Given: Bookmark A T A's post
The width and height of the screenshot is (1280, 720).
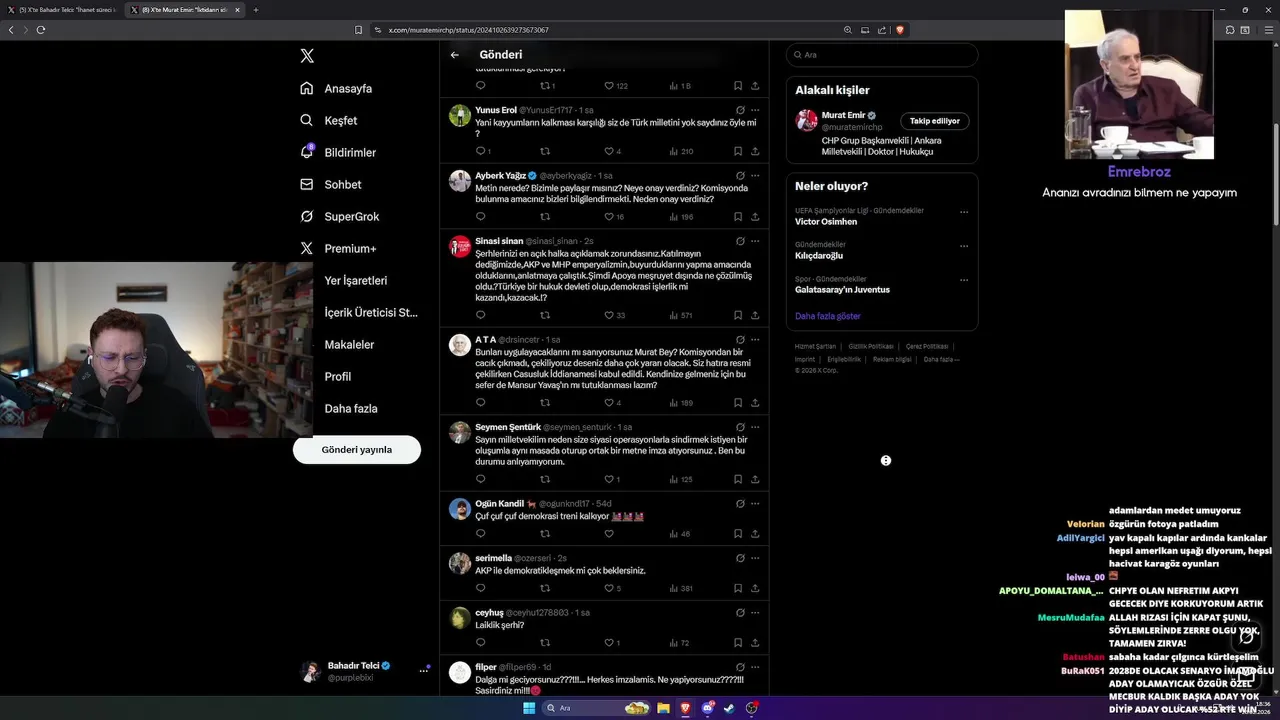Looking at the screenshot, I should point(738,403).
